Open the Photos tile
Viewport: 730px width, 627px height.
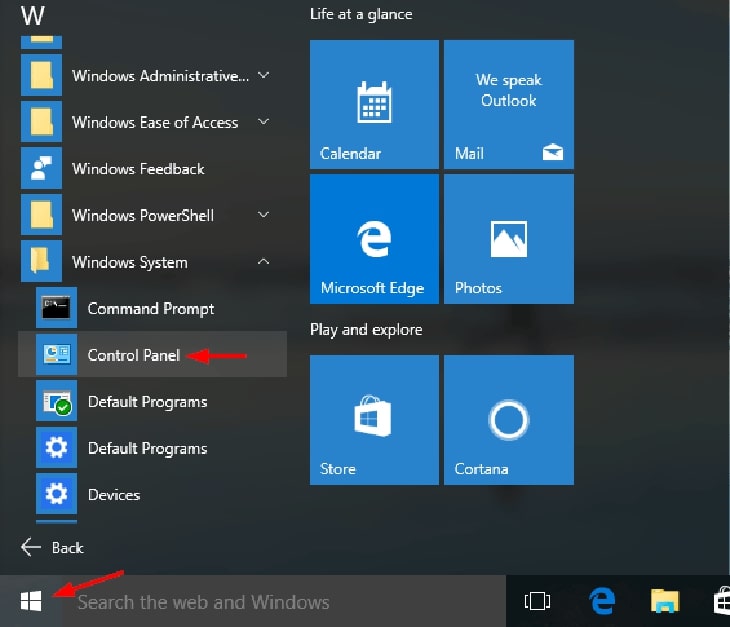click(x=508, y=238)
